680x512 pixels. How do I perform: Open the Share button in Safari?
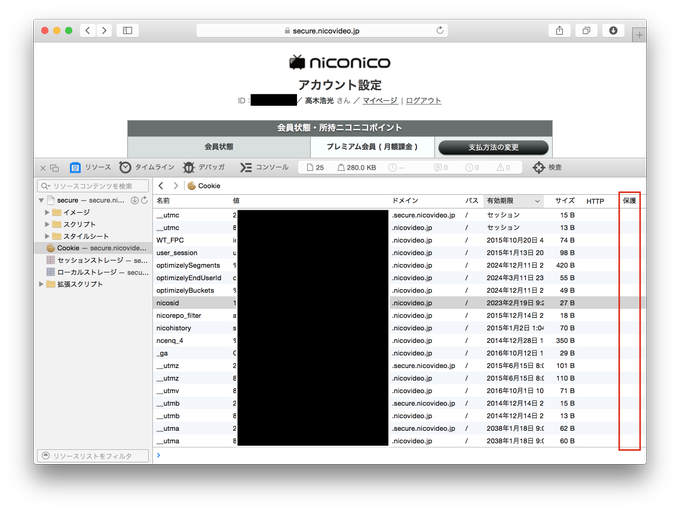[559, 30]
